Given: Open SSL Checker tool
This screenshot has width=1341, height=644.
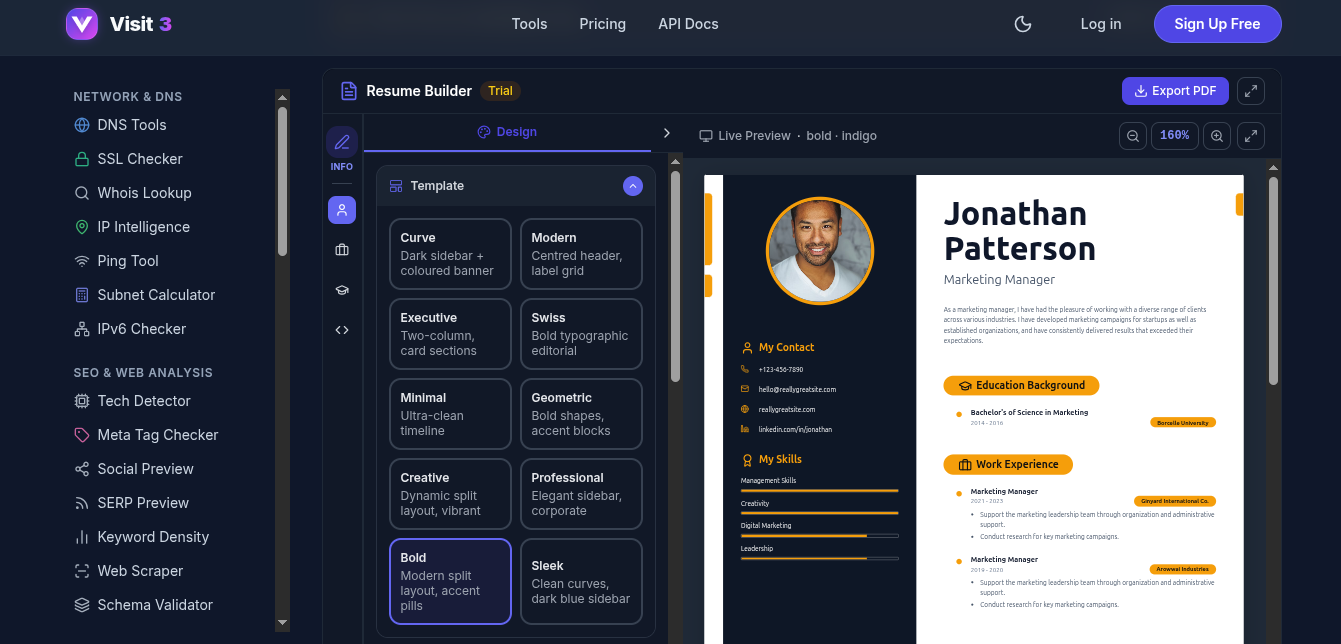Looking at the screenshot, I should [x=128, y=159].
